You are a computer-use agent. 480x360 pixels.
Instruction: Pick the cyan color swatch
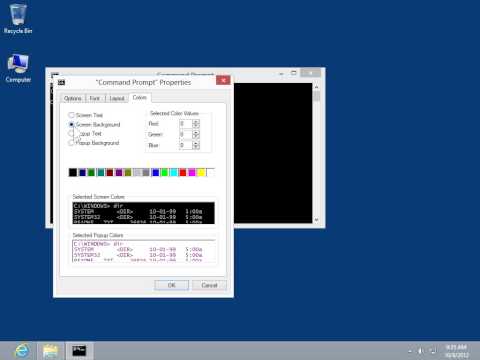coord(174,172)
